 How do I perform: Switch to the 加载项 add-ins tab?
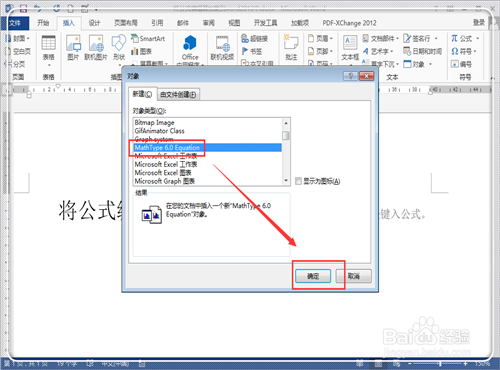[x=300, y=23]
